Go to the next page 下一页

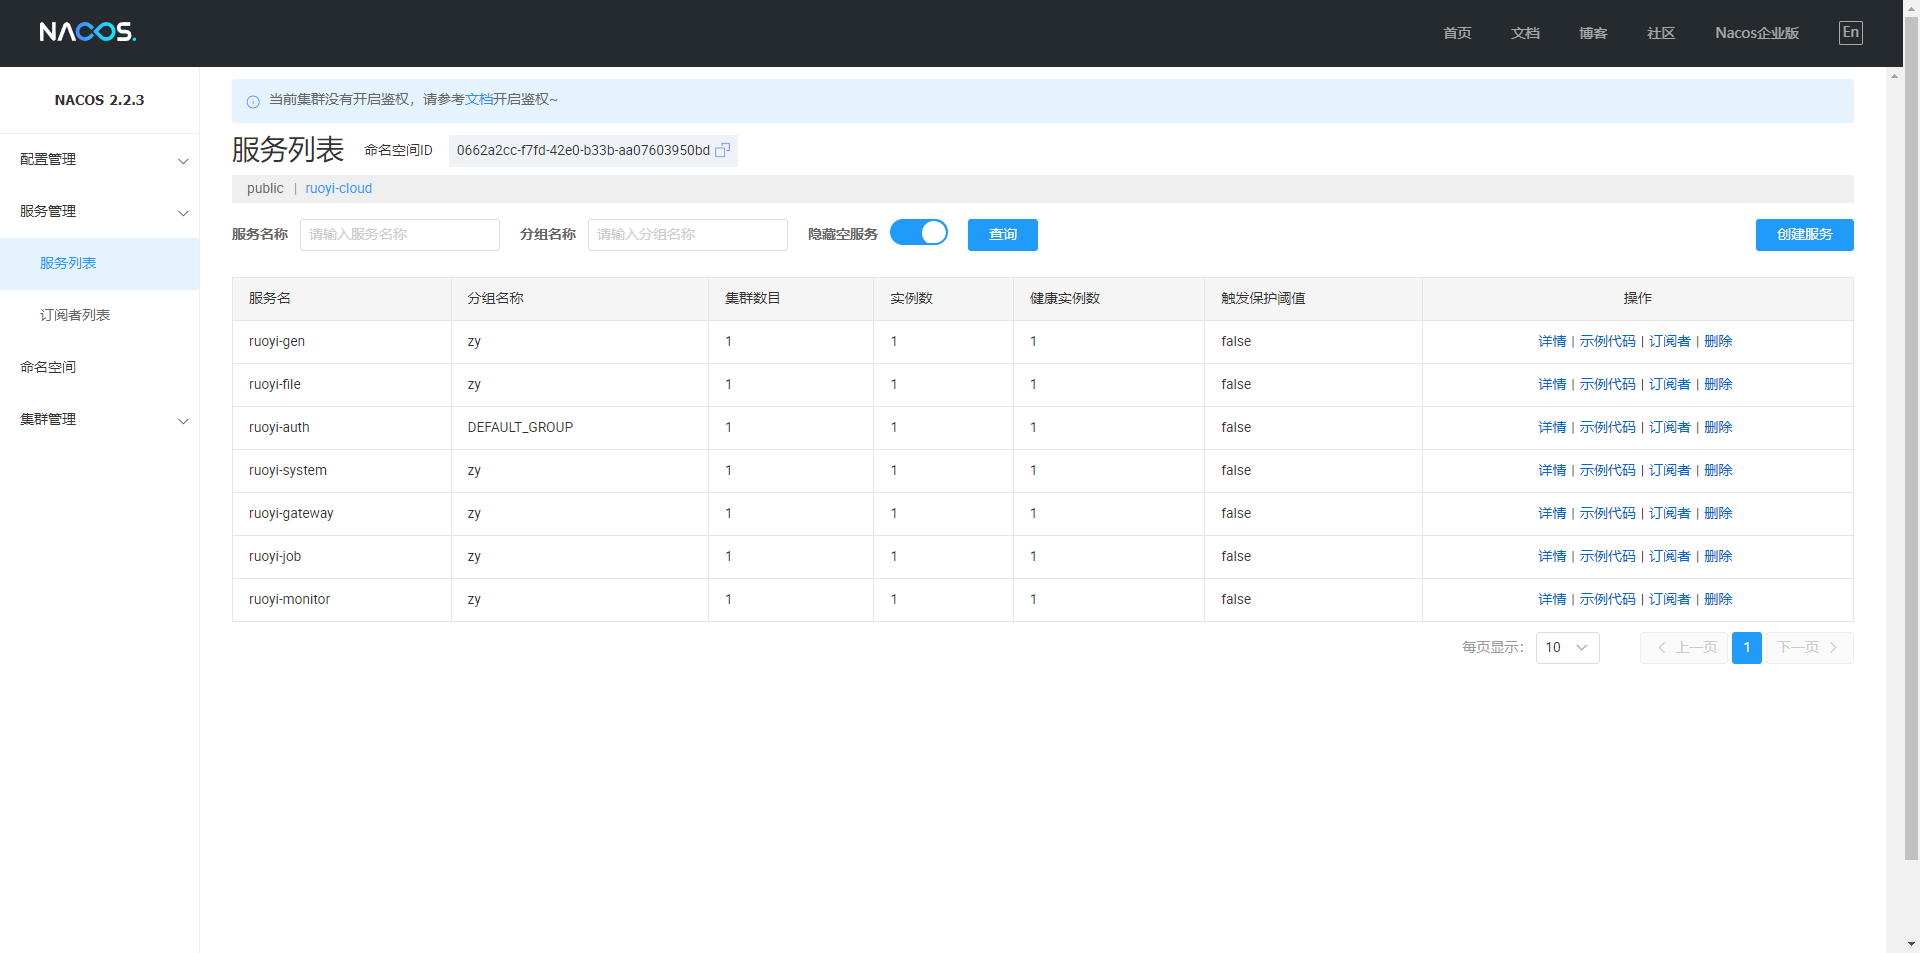[x=1810, y=648]
